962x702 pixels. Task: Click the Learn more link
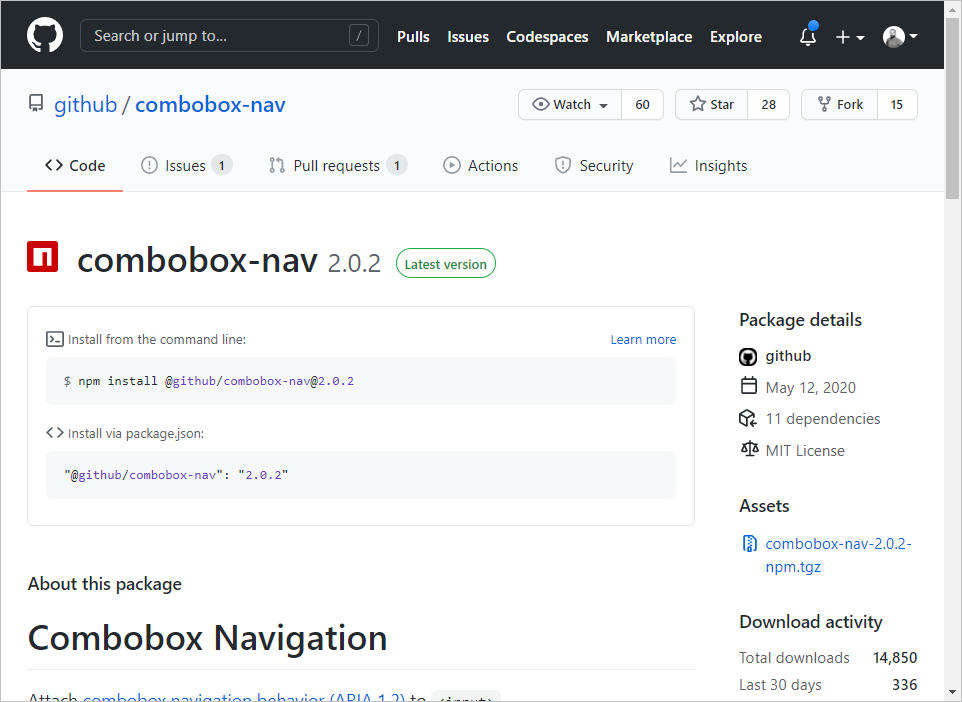coord(643,339)
